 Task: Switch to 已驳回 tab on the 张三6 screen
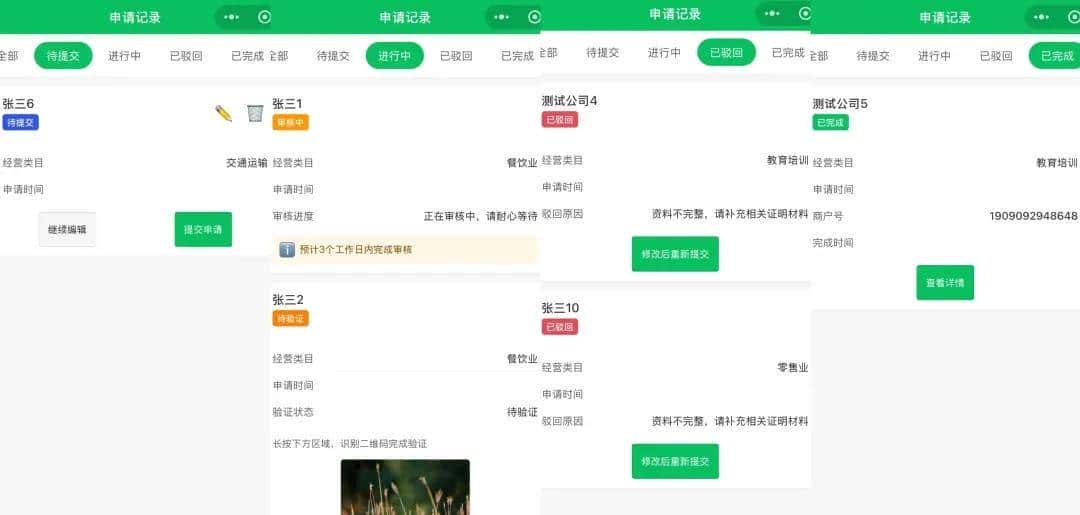186,56
